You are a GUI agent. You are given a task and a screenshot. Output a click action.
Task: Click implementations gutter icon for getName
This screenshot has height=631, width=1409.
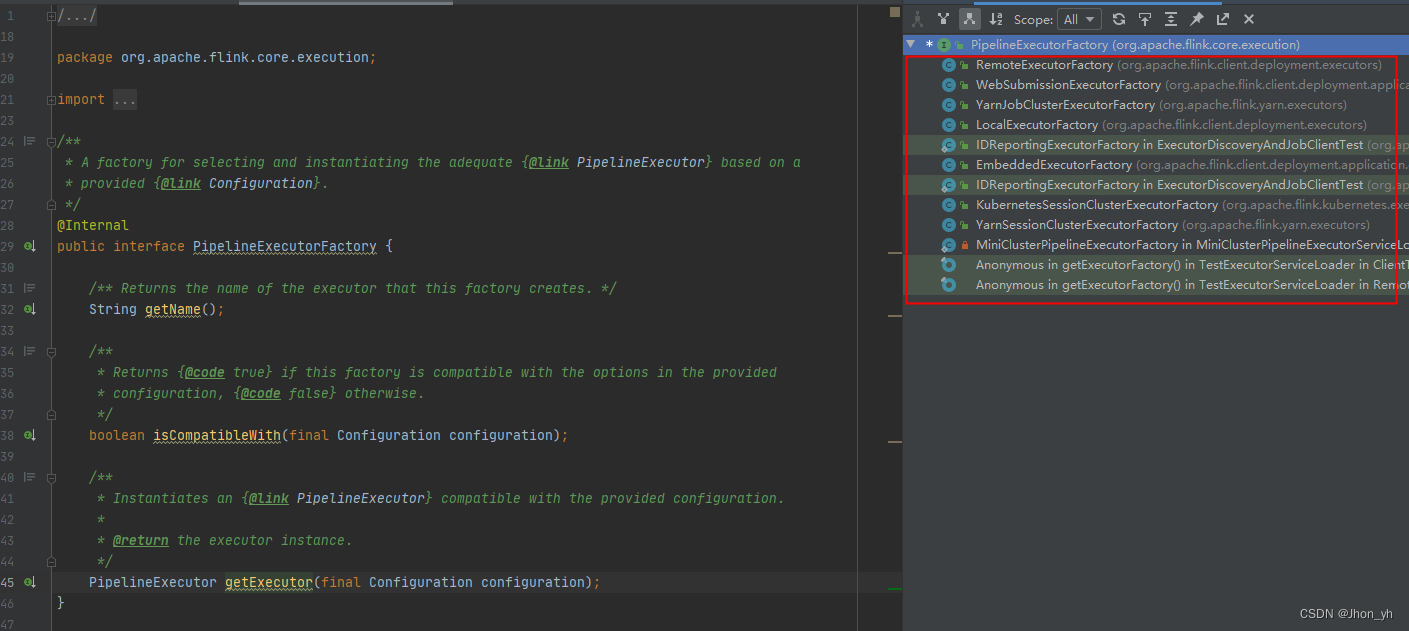click(30, 309)
